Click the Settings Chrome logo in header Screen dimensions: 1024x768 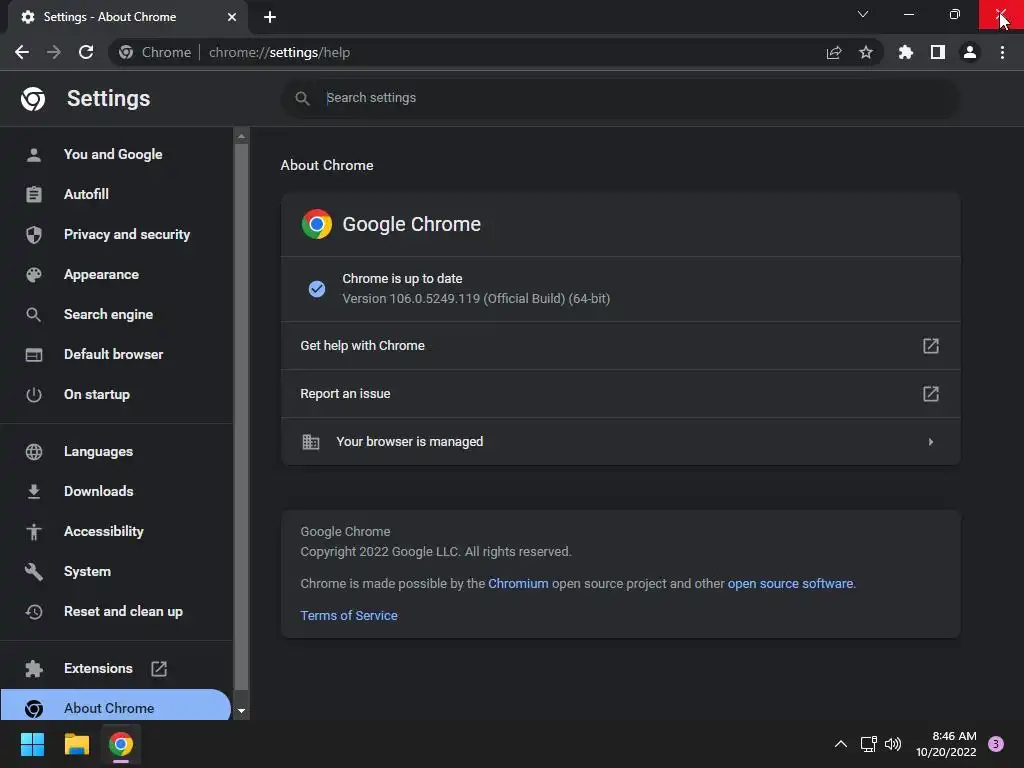33,99
